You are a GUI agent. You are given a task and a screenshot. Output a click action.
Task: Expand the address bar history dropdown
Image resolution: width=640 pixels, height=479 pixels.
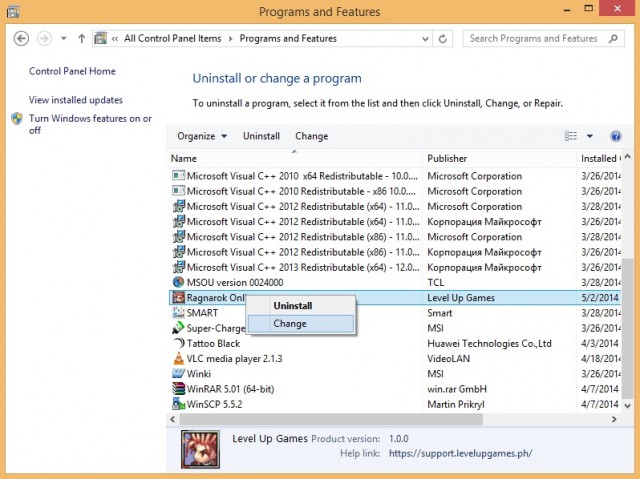[x=425, y=39]
